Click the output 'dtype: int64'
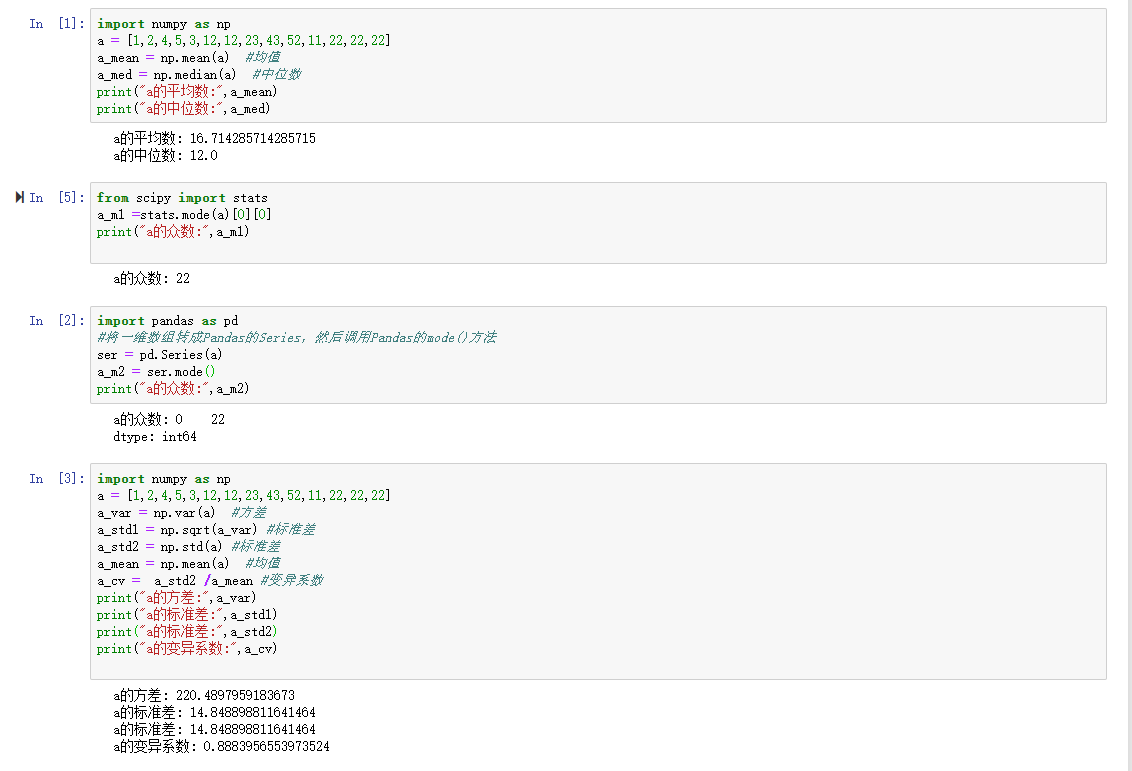 pyautogui.click(x=154, y=437)
